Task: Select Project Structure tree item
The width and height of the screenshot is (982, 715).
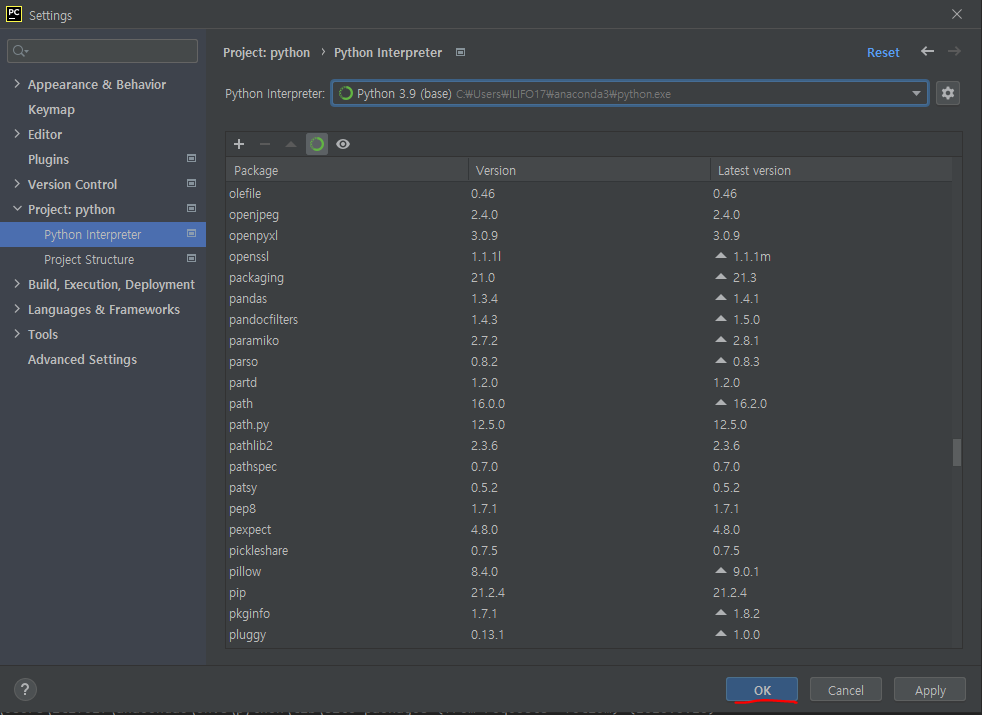Action: [89, 259]
